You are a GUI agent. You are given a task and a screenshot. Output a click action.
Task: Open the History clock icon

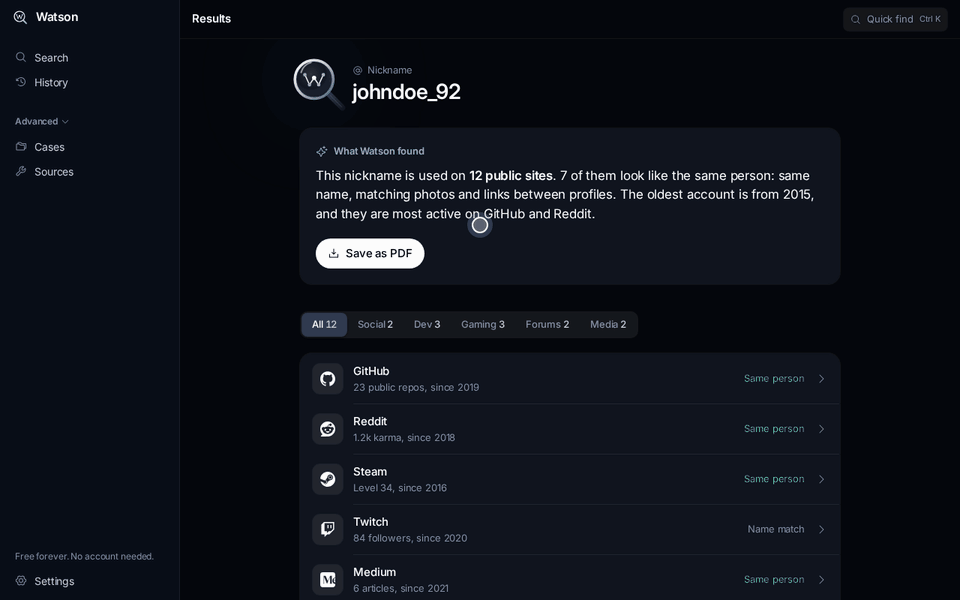(x=21, y=82)
